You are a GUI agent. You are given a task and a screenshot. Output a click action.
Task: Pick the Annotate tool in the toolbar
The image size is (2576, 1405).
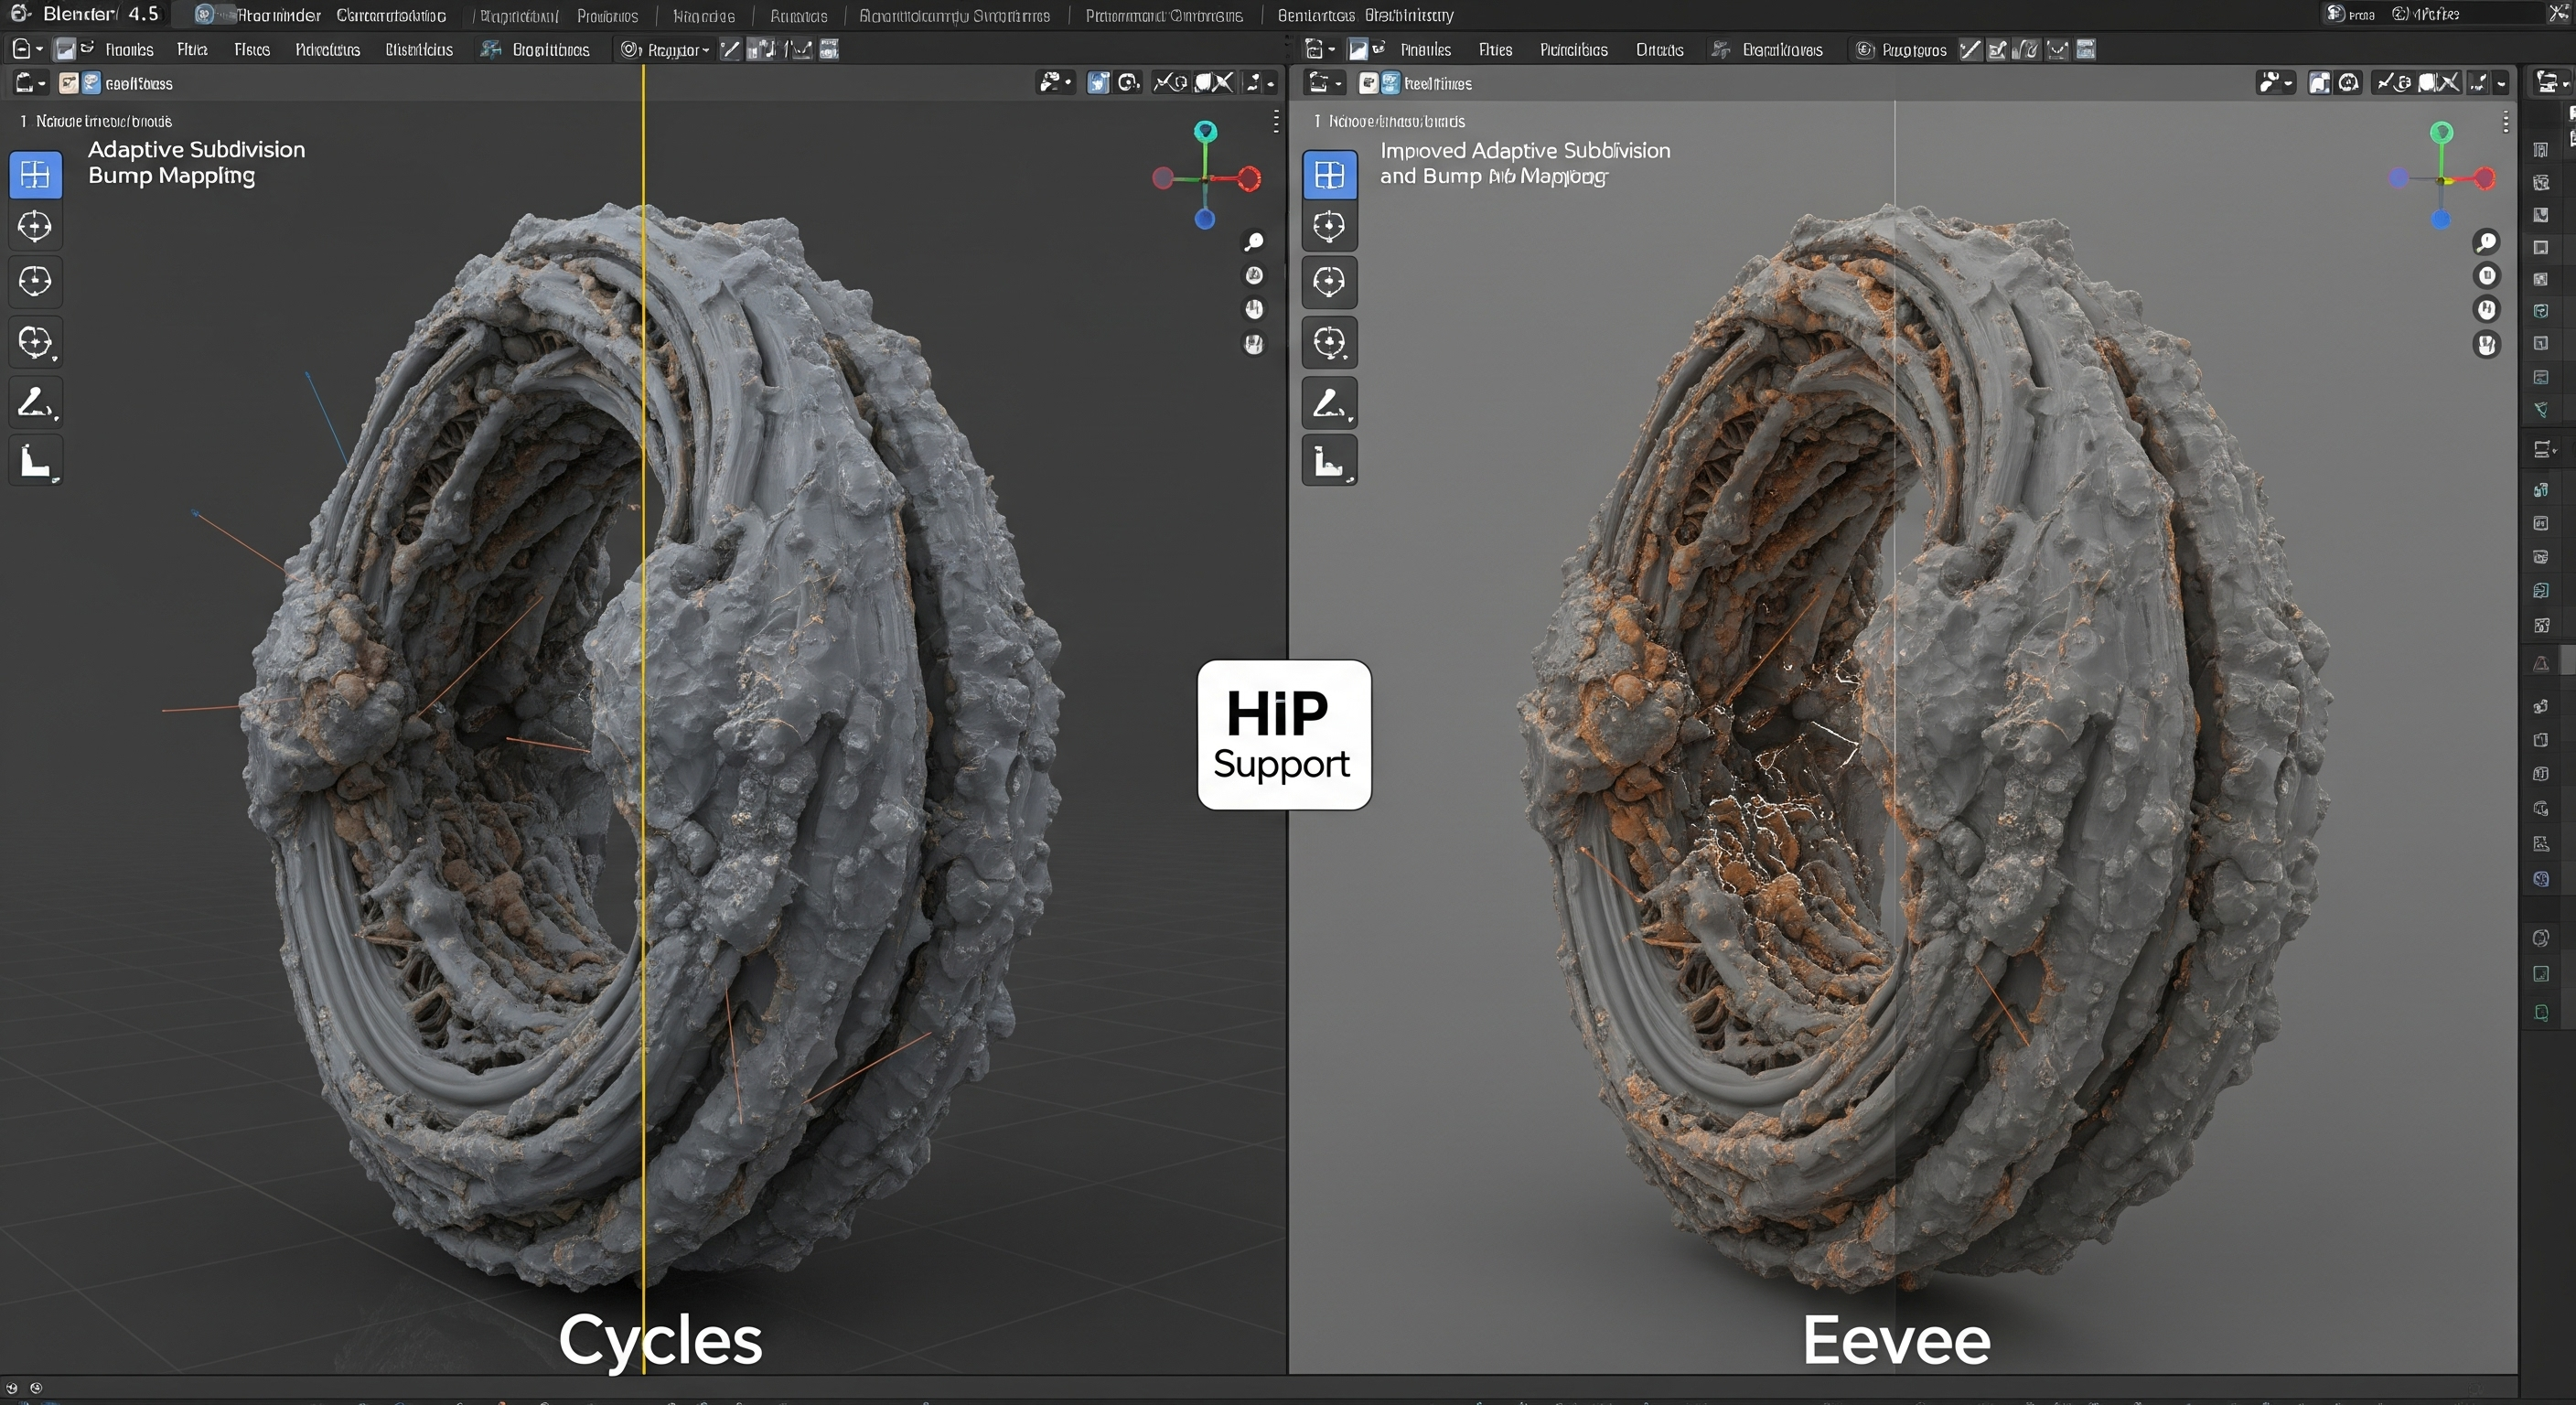coord(36,402)
